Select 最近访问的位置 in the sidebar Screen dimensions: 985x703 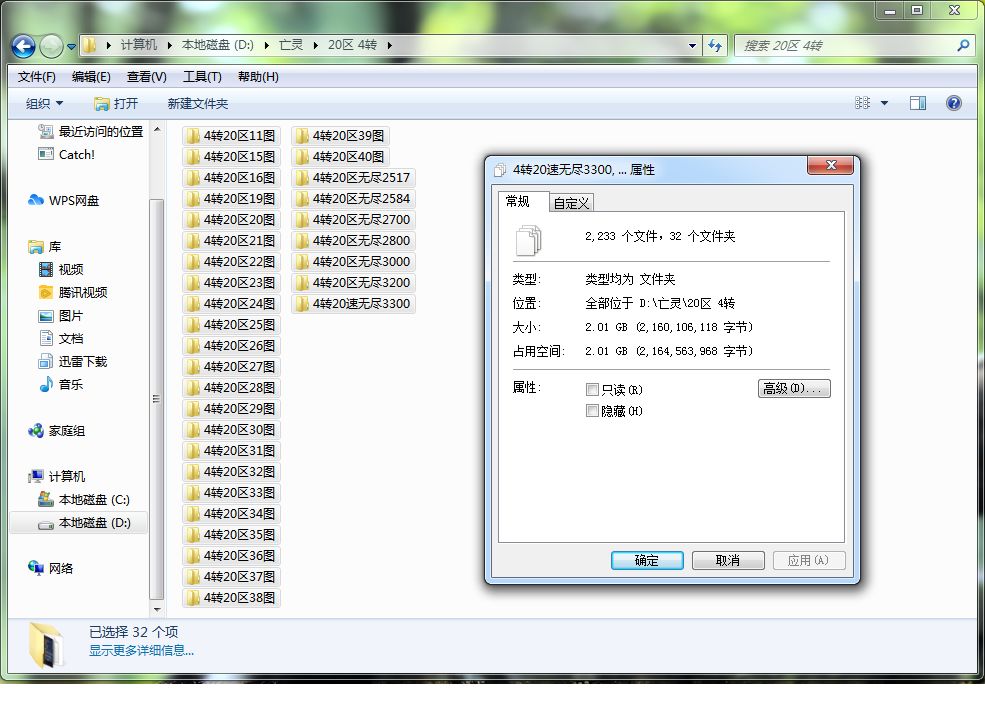click(x=90, y=131)
